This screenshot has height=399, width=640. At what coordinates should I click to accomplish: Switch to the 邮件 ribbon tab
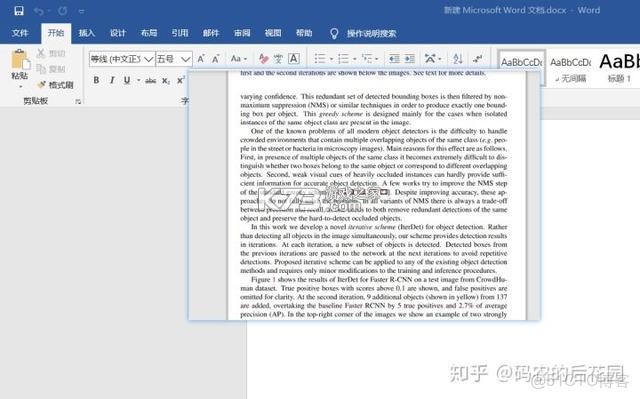pyautogui.click(x=211, y=33)
